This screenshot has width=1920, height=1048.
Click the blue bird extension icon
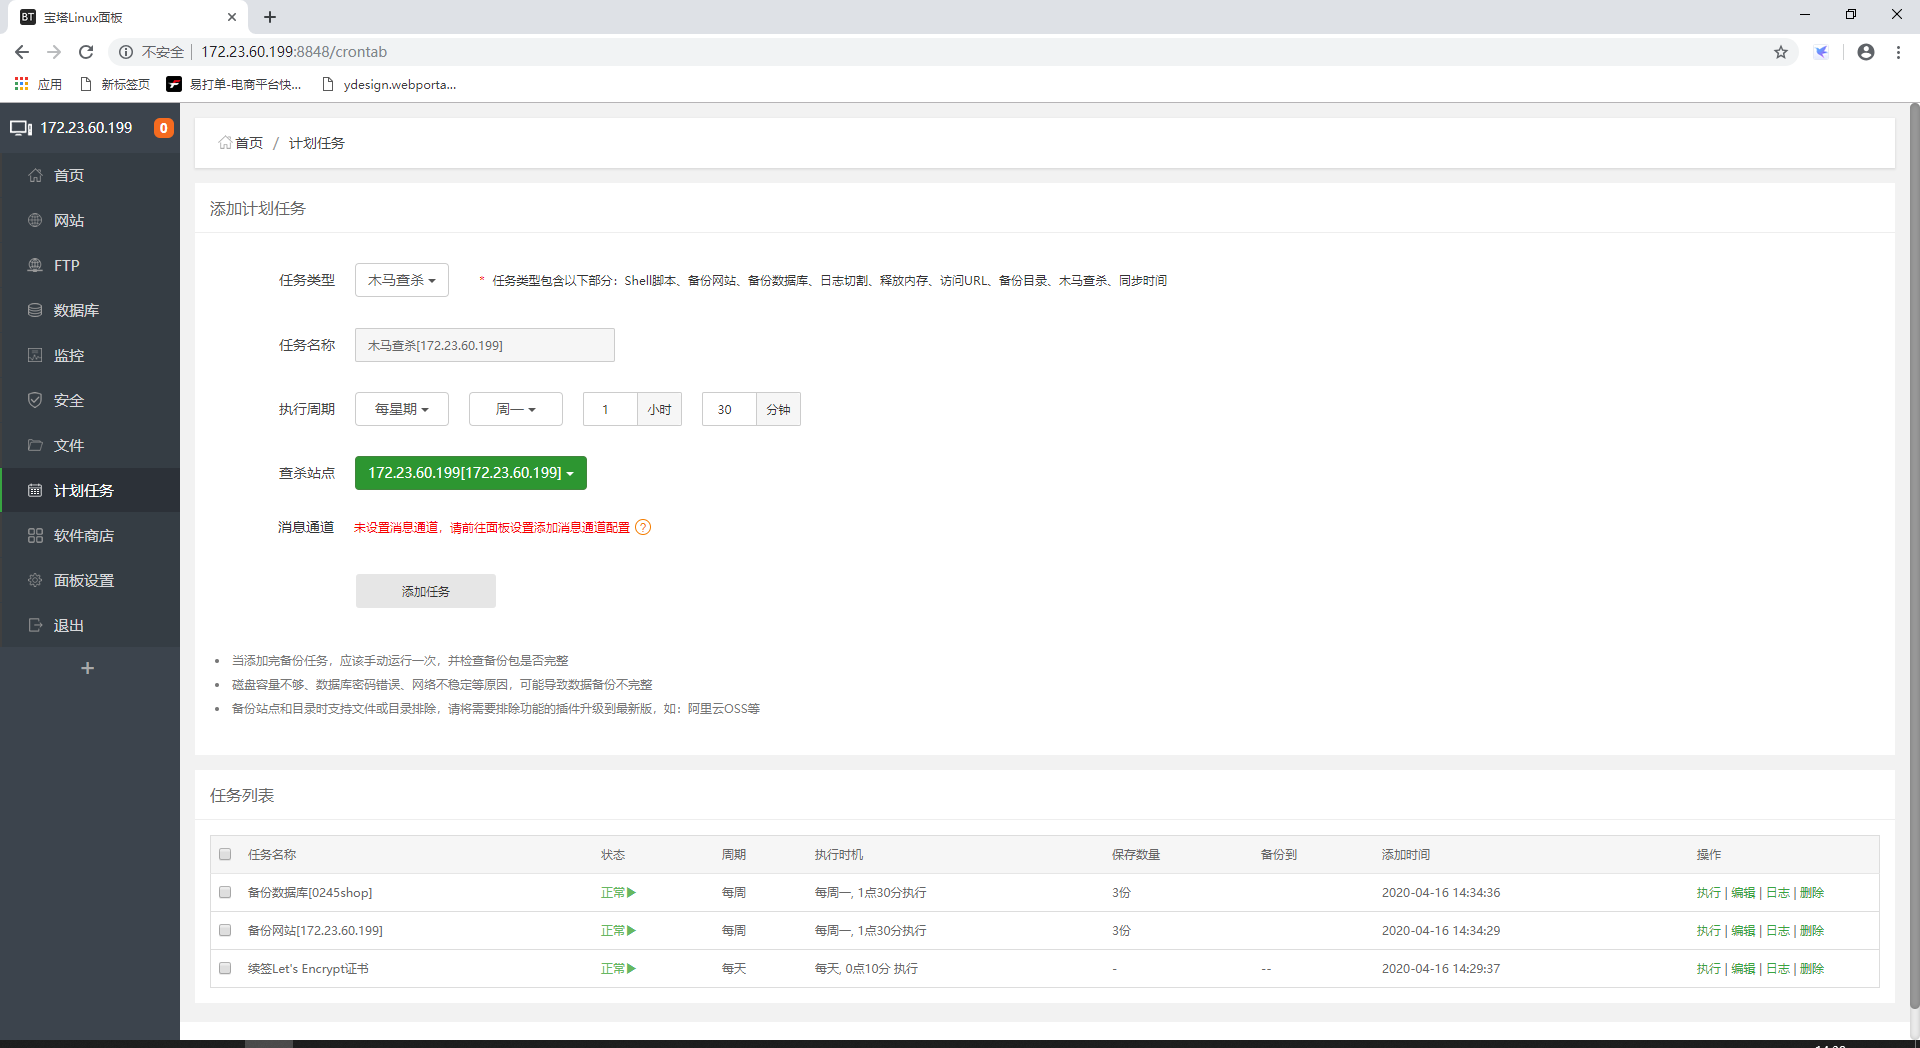pyautogui.click(x=1822, y=52)
